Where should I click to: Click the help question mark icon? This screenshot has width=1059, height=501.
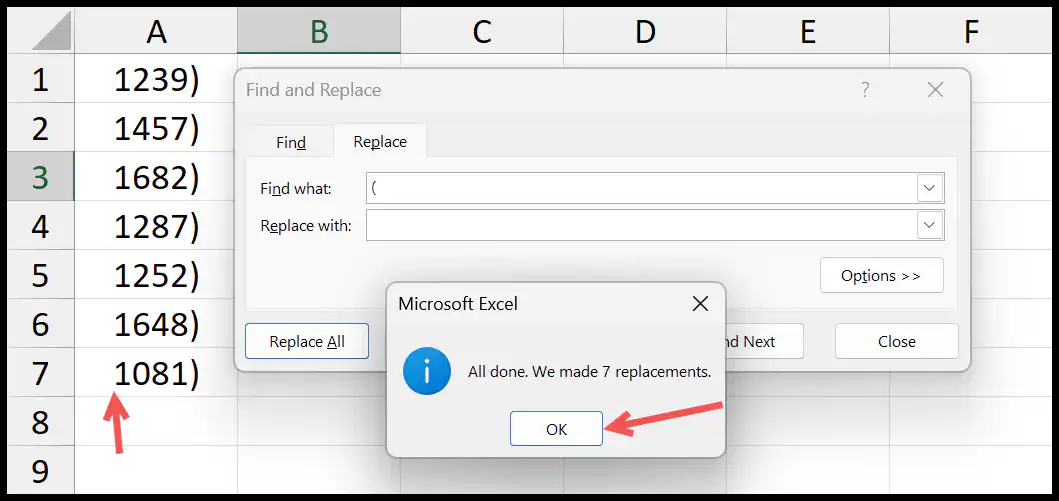point(865,90)
